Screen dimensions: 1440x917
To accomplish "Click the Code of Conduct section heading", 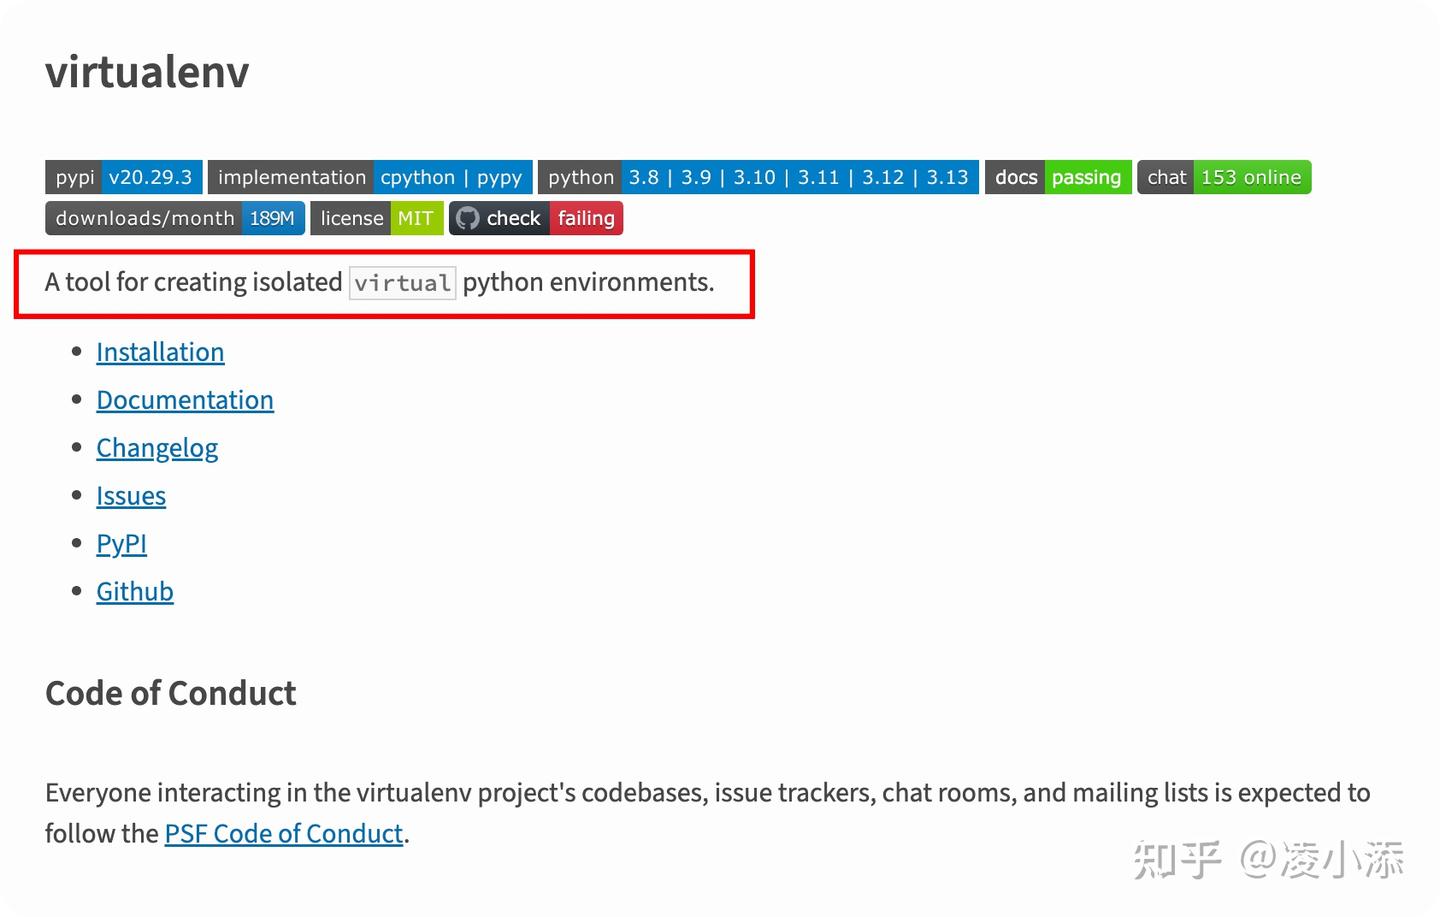I will click(171, 693).
